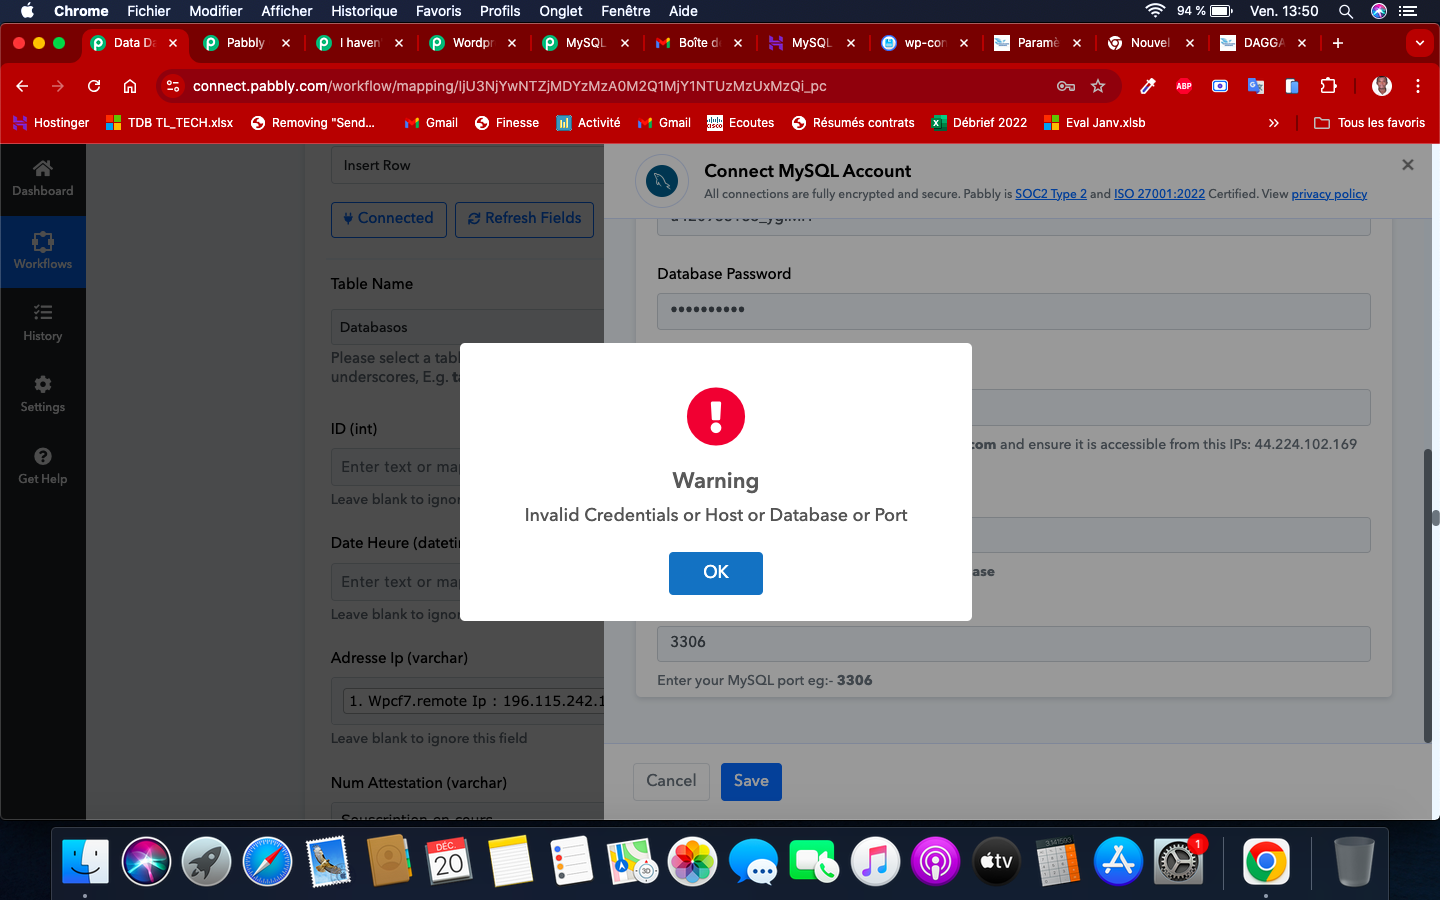Screen dimensions: 1440x900
Task: Open the Débrief 2022 bookmark
Action: coord(979,123)
